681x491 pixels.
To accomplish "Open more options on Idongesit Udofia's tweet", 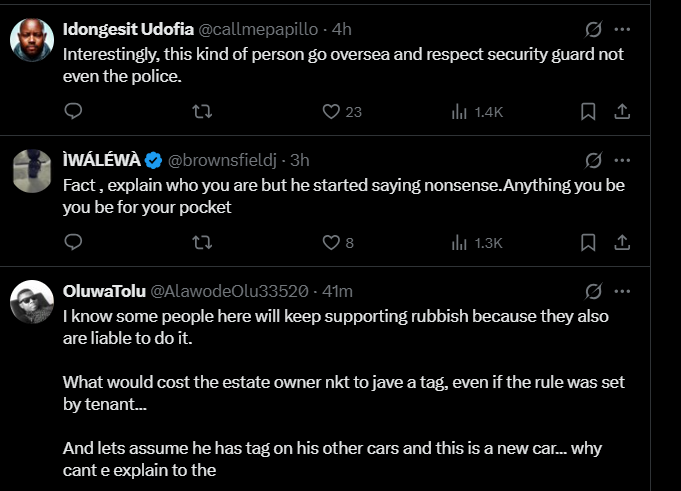I will tap(622, 29).
